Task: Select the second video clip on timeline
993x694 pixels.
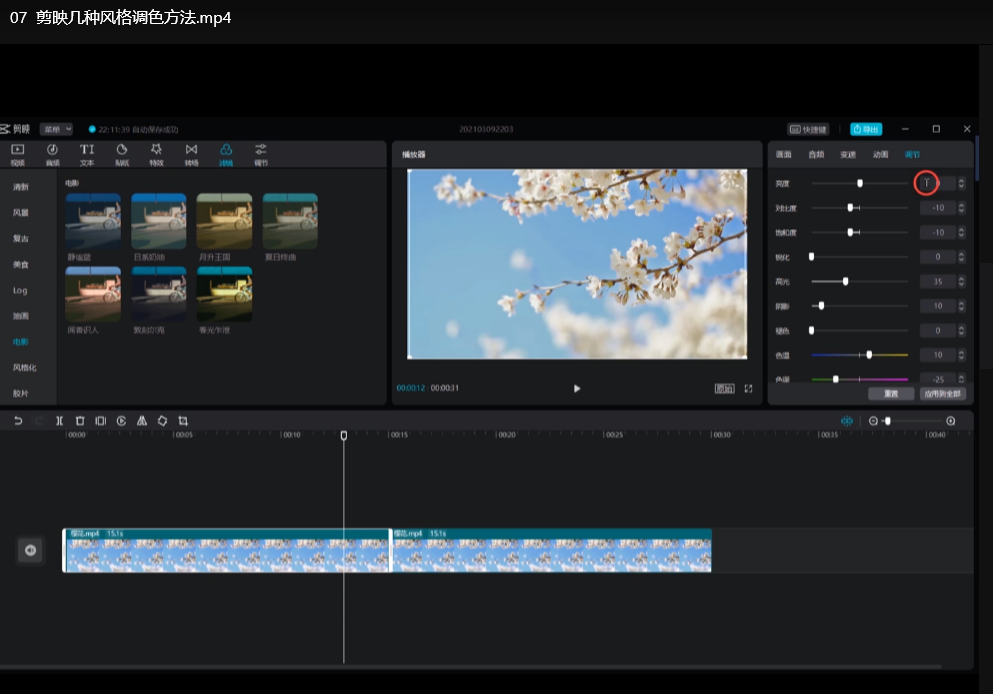Action: click(x=552, y=550)
